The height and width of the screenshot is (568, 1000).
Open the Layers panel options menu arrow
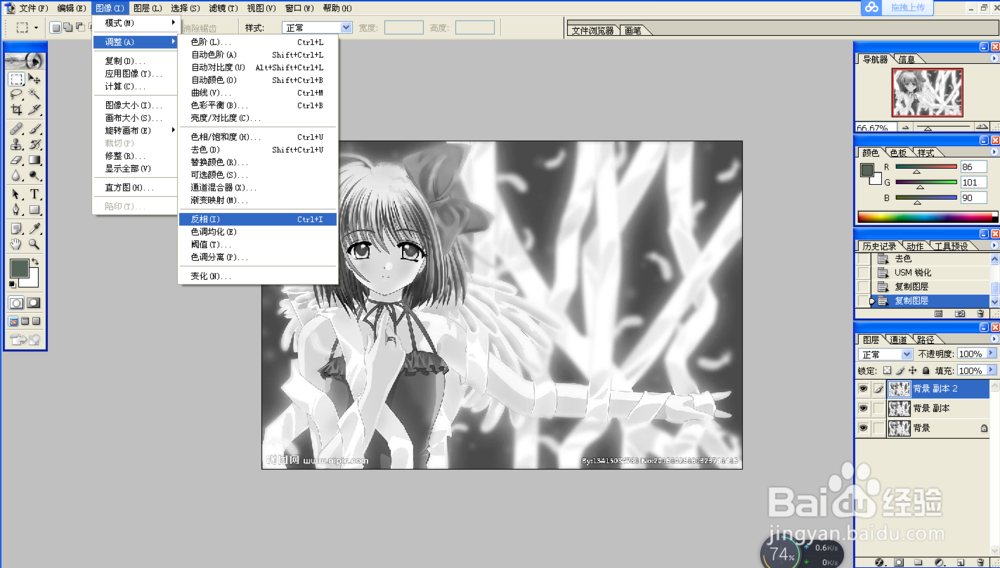click(994, 339)
